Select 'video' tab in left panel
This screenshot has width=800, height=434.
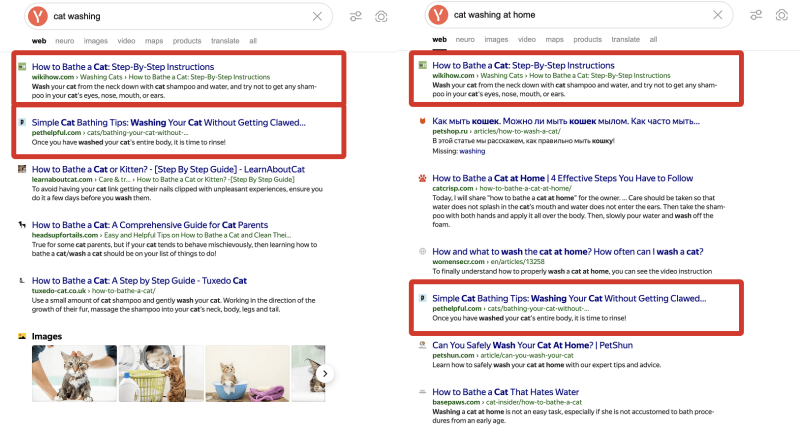127,41
